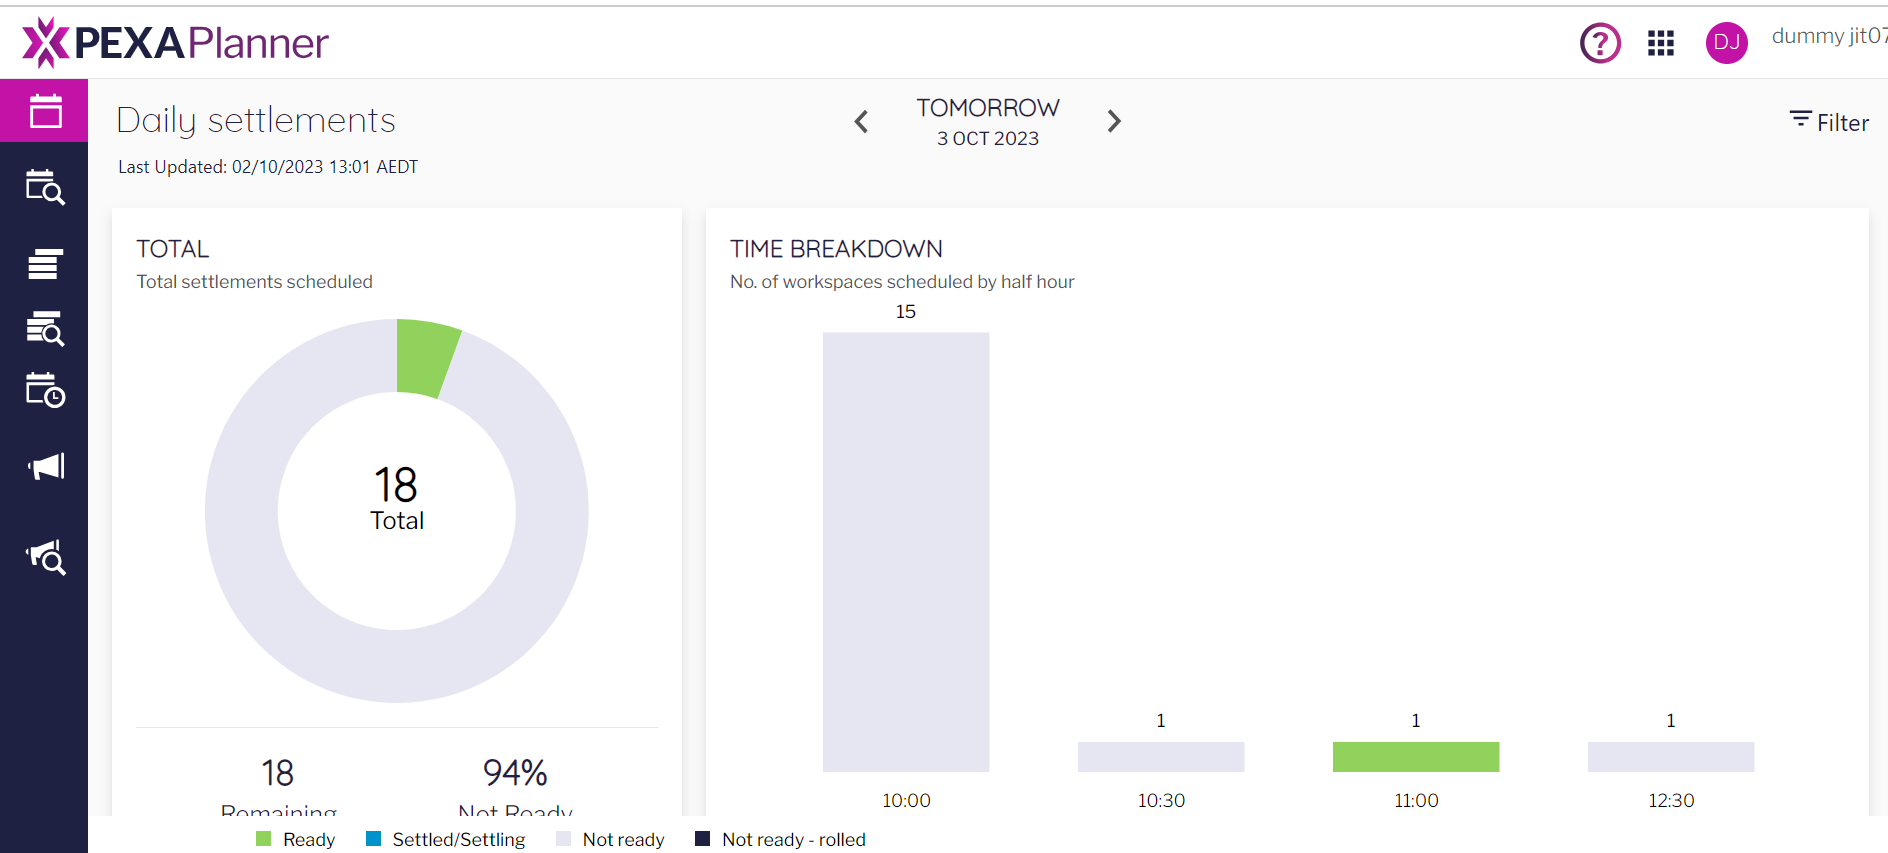Viewport: 1888px width, 853px height.
Task: Open the help question mark icon
Action: [1600, 43]
